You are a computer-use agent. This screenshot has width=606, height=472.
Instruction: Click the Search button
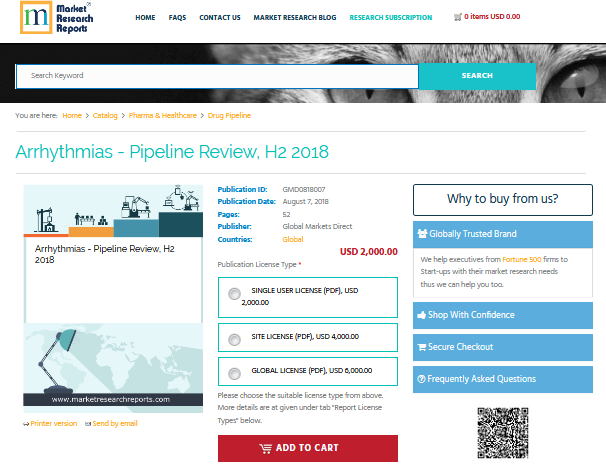(x=477, y=76)
